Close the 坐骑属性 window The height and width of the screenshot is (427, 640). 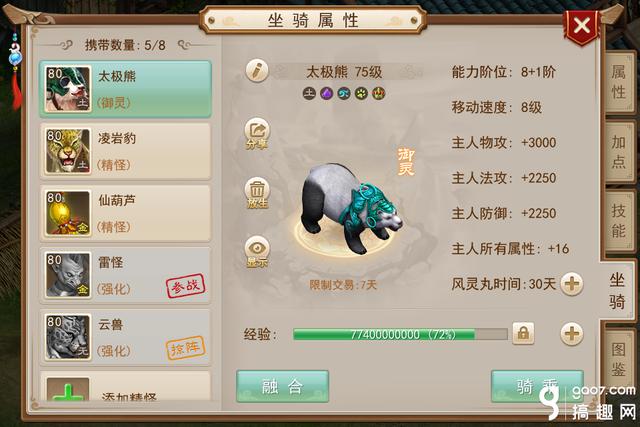[x=581, y=26]
